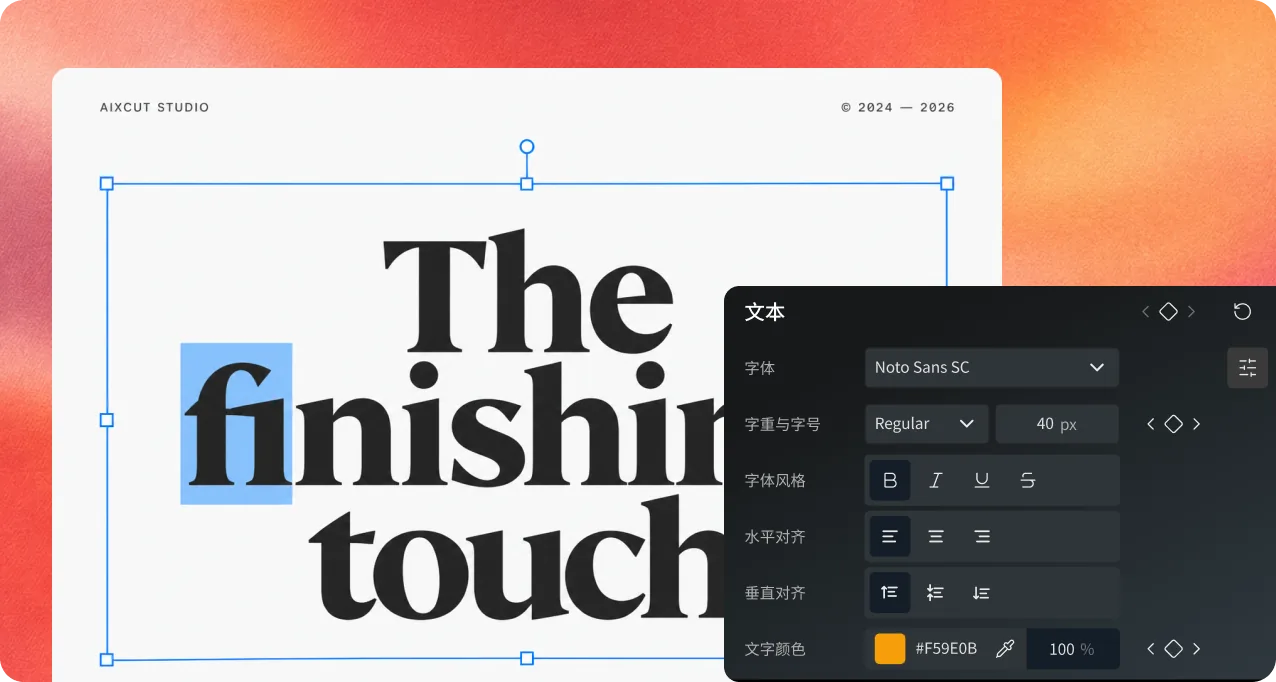Click the 字体 label
The height and width of the screenshot is (682, 1276).
(x=760, y=368)
